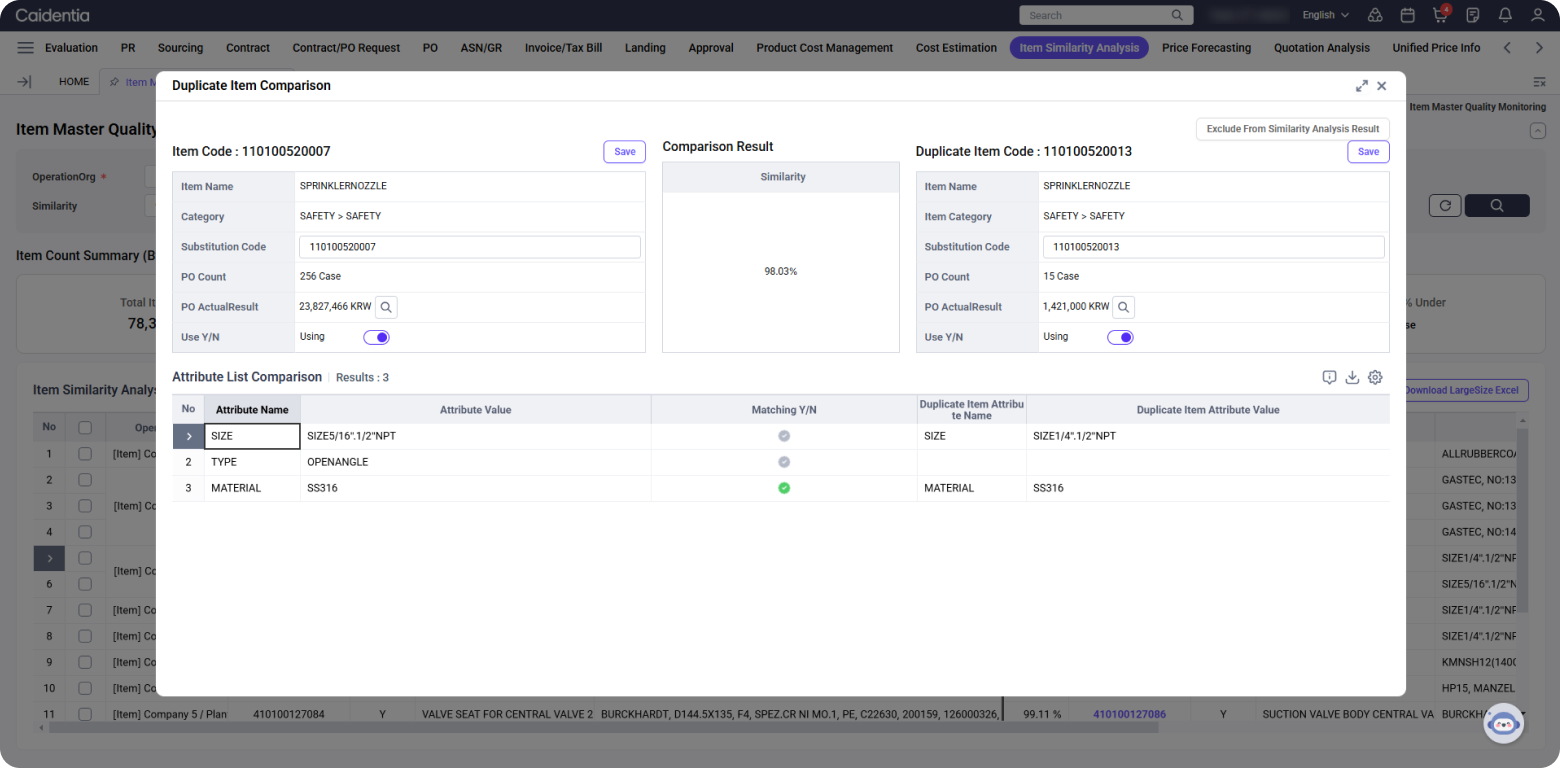This screenshot has width=1560, height=768.
Task: Switch to the Price Forecasting tab
Action: pyautogui.click(x=1206, y=48)
